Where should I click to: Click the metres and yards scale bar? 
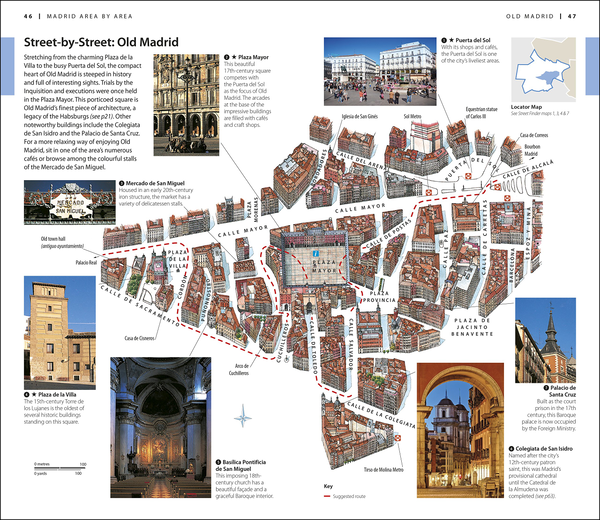pyautogui.click(x=60, y=469)
